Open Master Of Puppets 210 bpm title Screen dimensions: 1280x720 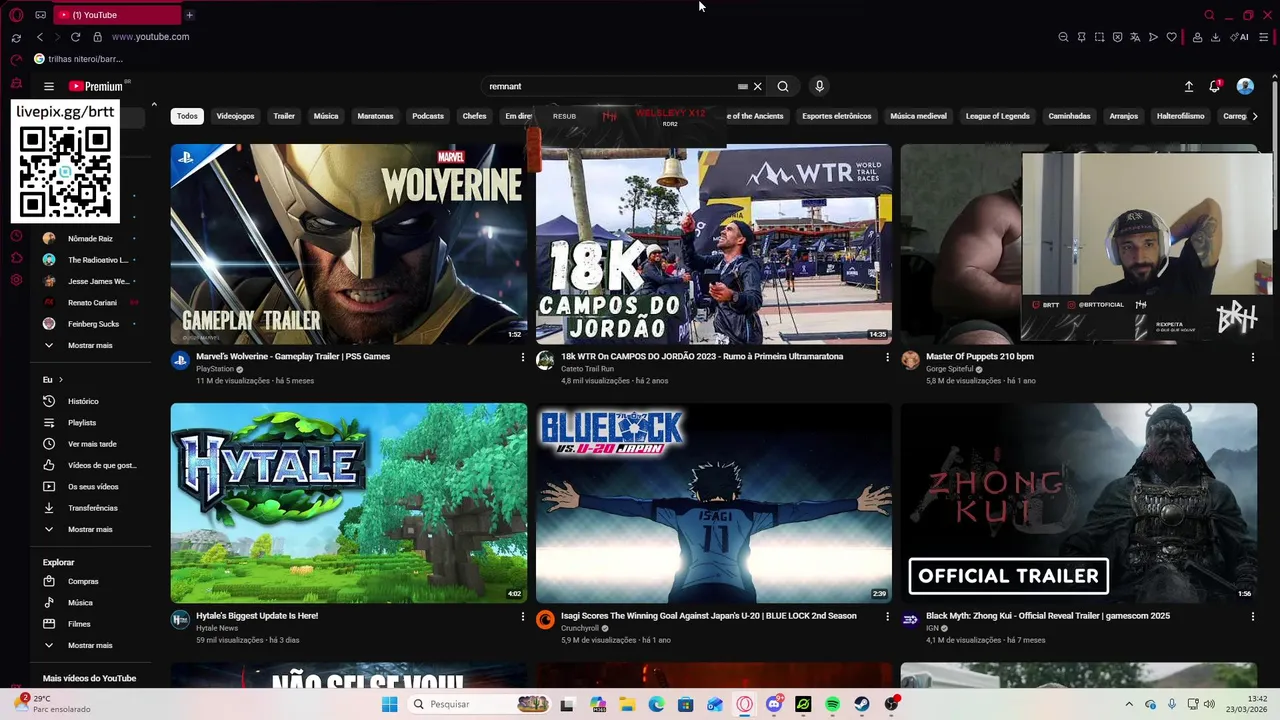point(980,356)
